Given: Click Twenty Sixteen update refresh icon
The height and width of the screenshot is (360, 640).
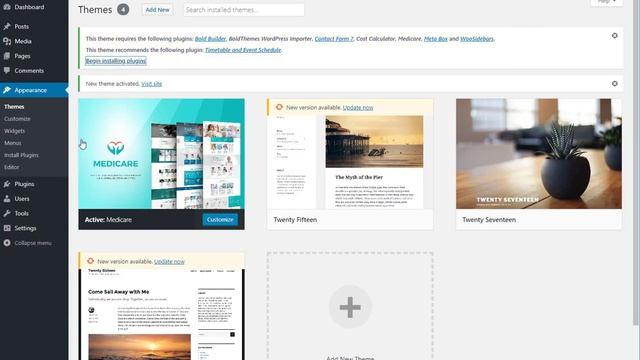Looking at the screenshot, I should click(x=91, y=261).
